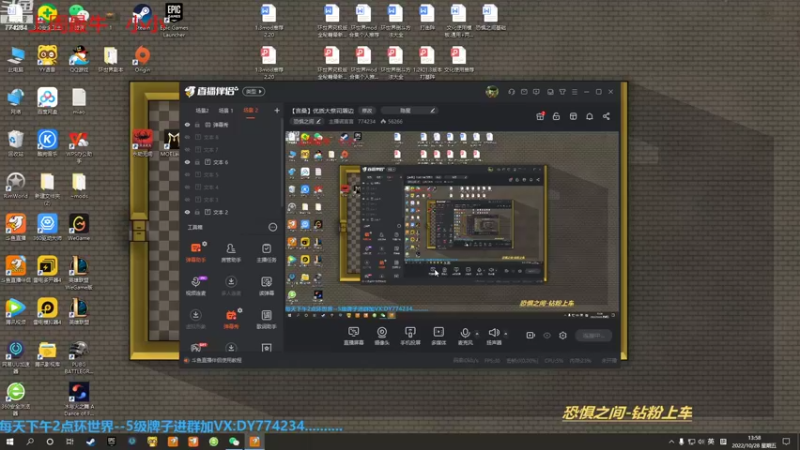This screenshot has width=800, height=450.
Task: Toggle visibility of 弹幕秀 layer
Action: click(x=187, y=124)
